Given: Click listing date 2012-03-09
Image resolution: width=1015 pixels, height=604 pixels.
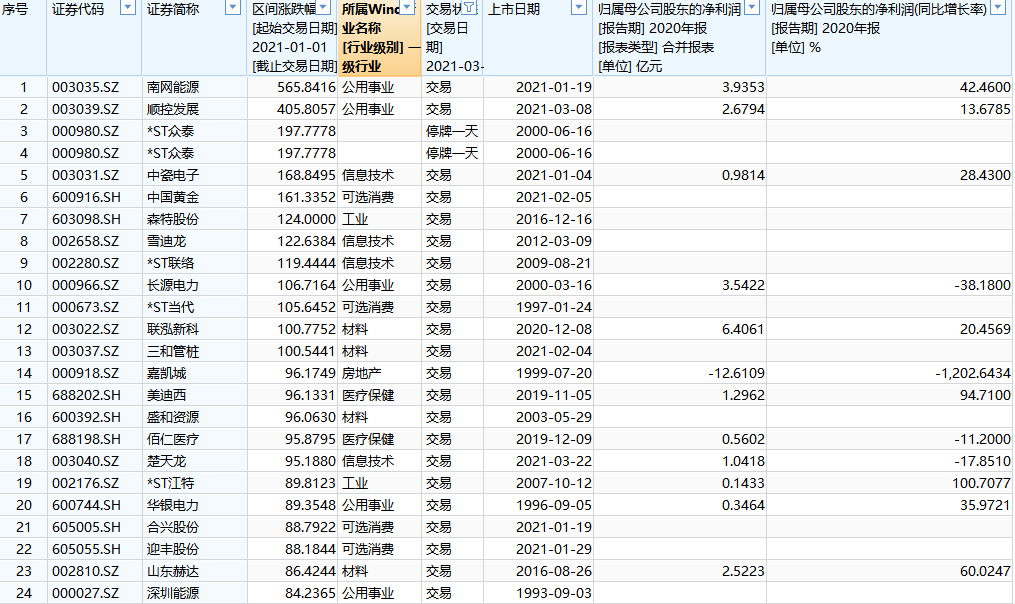Looking at the screenshot, I should coord(553,241).
